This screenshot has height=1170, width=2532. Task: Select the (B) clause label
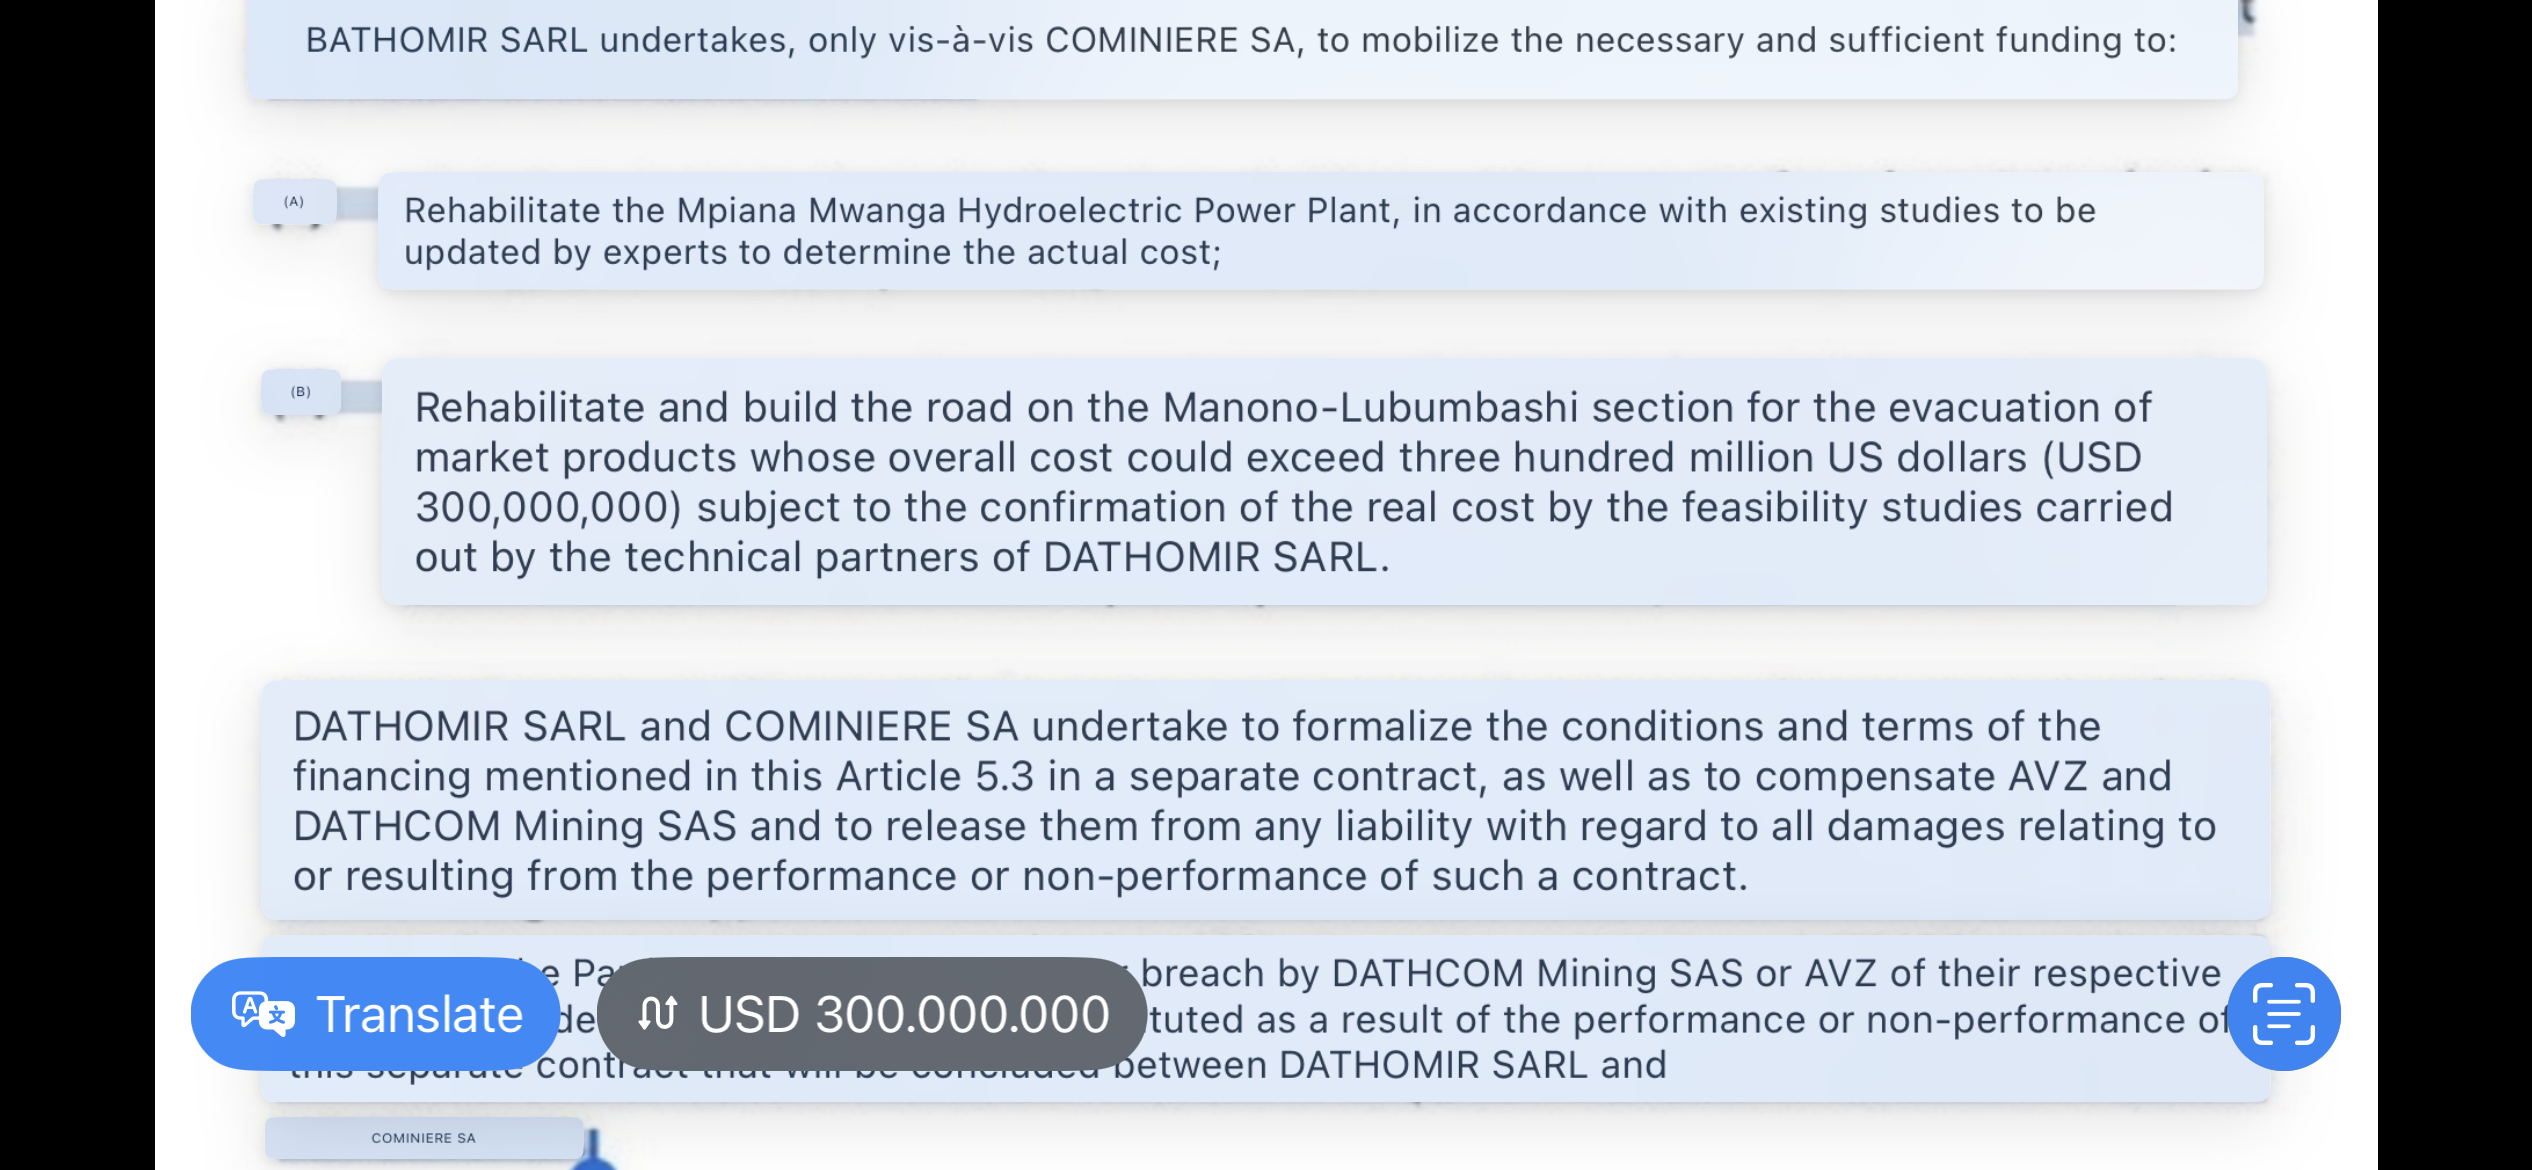point(301,392)
